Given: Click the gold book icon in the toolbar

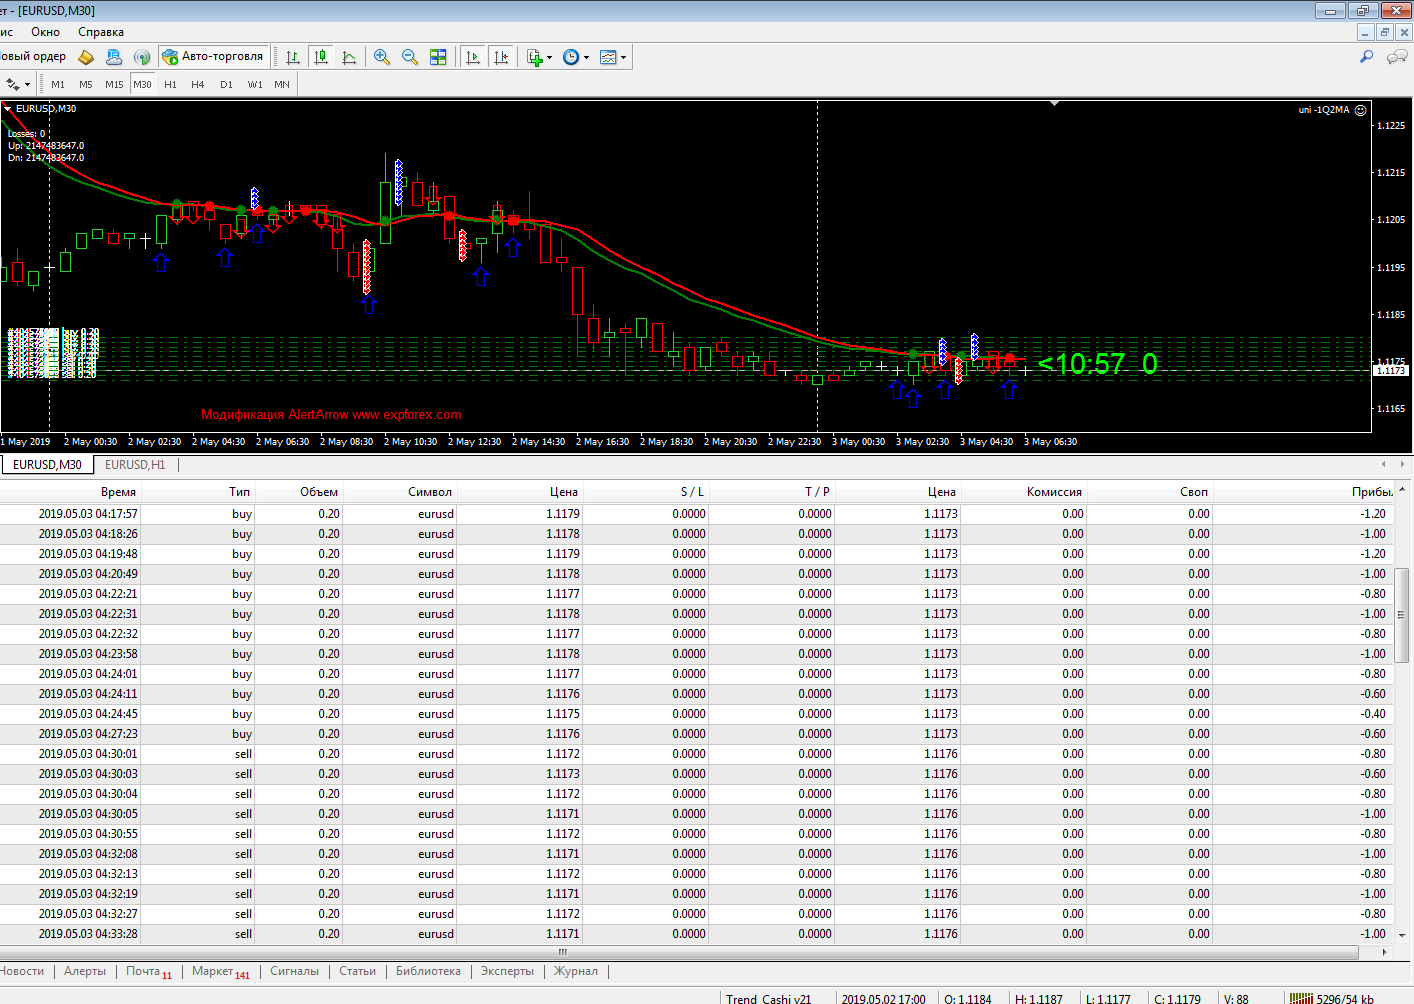Looking at the screenshot, I should coord(86,57).
